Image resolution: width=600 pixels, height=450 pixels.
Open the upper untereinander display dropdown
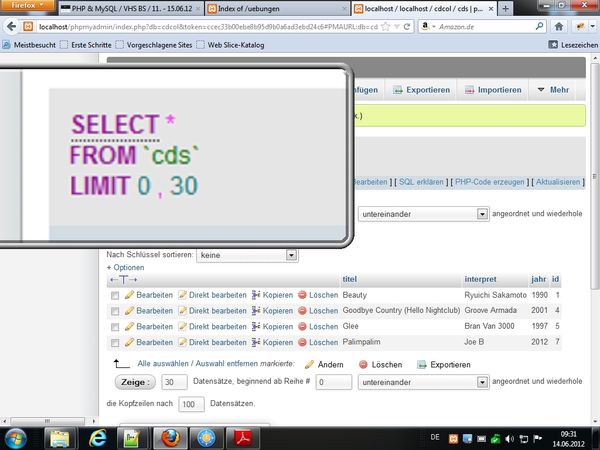click(x=423, y=214)
